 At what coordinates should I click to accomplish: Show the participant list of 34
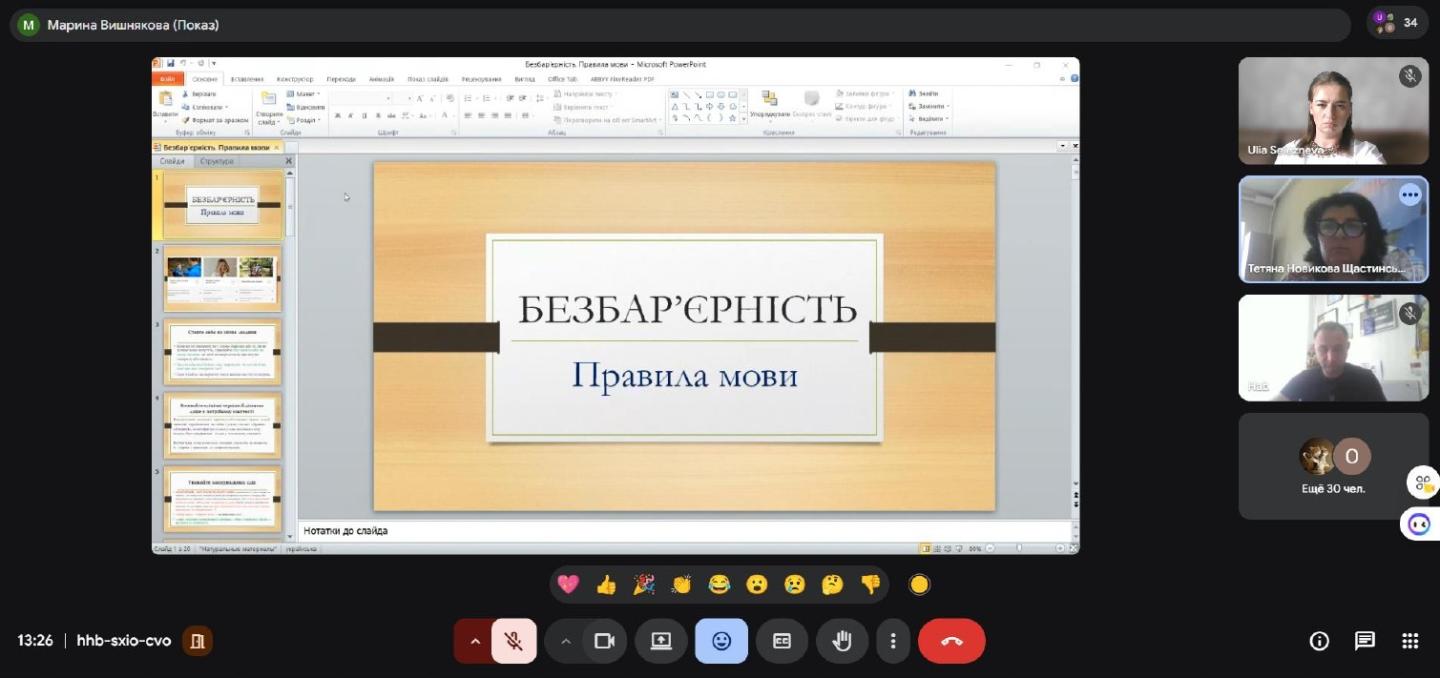click(1398, 22)
